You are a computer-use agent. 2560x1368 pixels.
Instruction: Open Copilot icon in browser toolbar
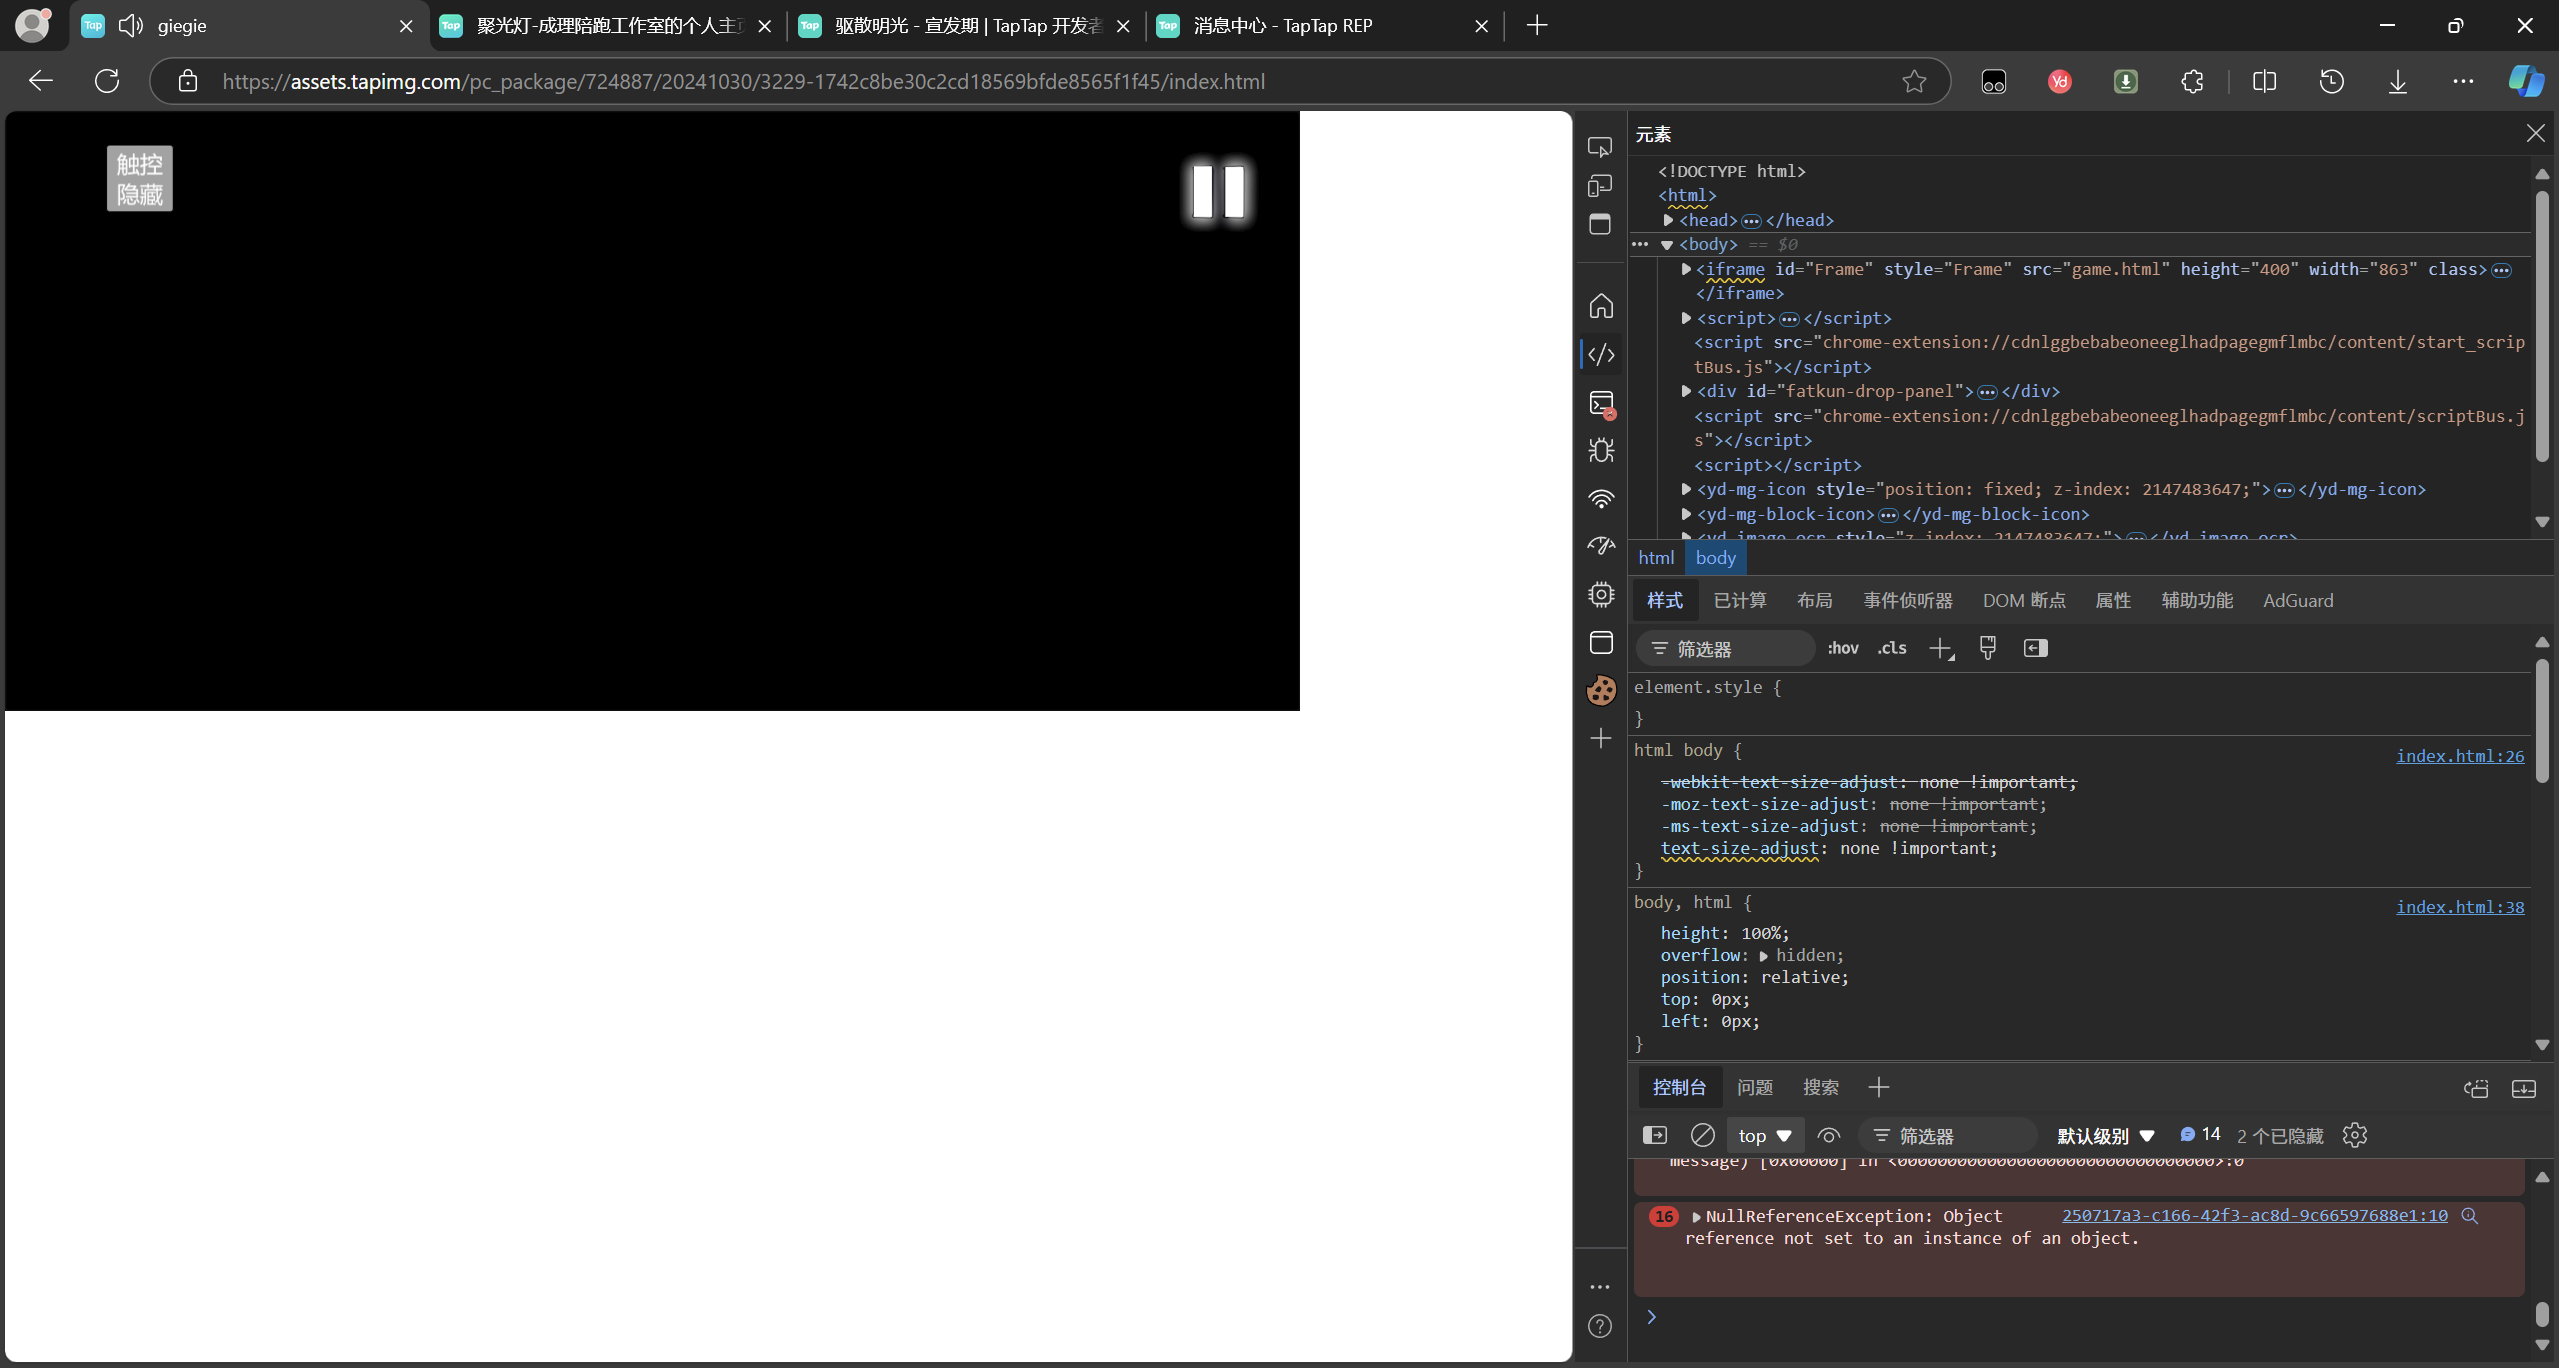point(2525,81)
